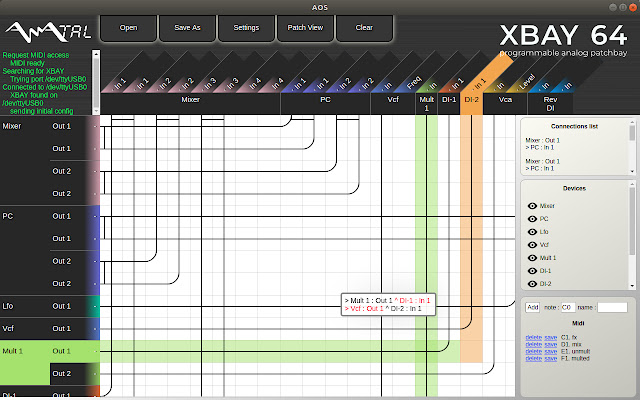Click the Lfo device row header

point(8,306)
